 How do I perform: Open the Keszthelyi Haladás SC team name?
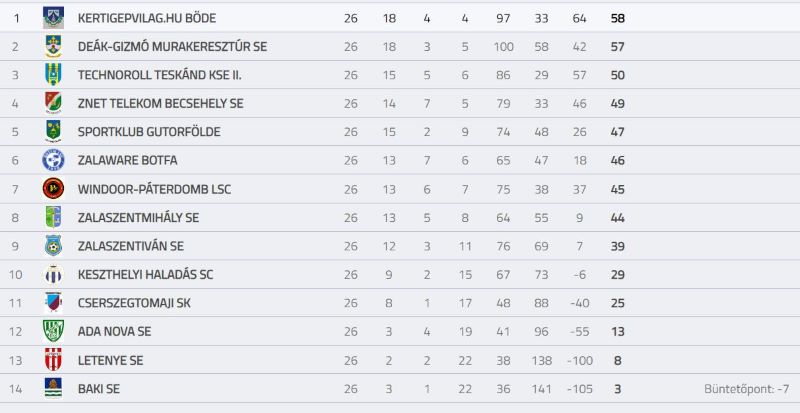pos(145,275)
